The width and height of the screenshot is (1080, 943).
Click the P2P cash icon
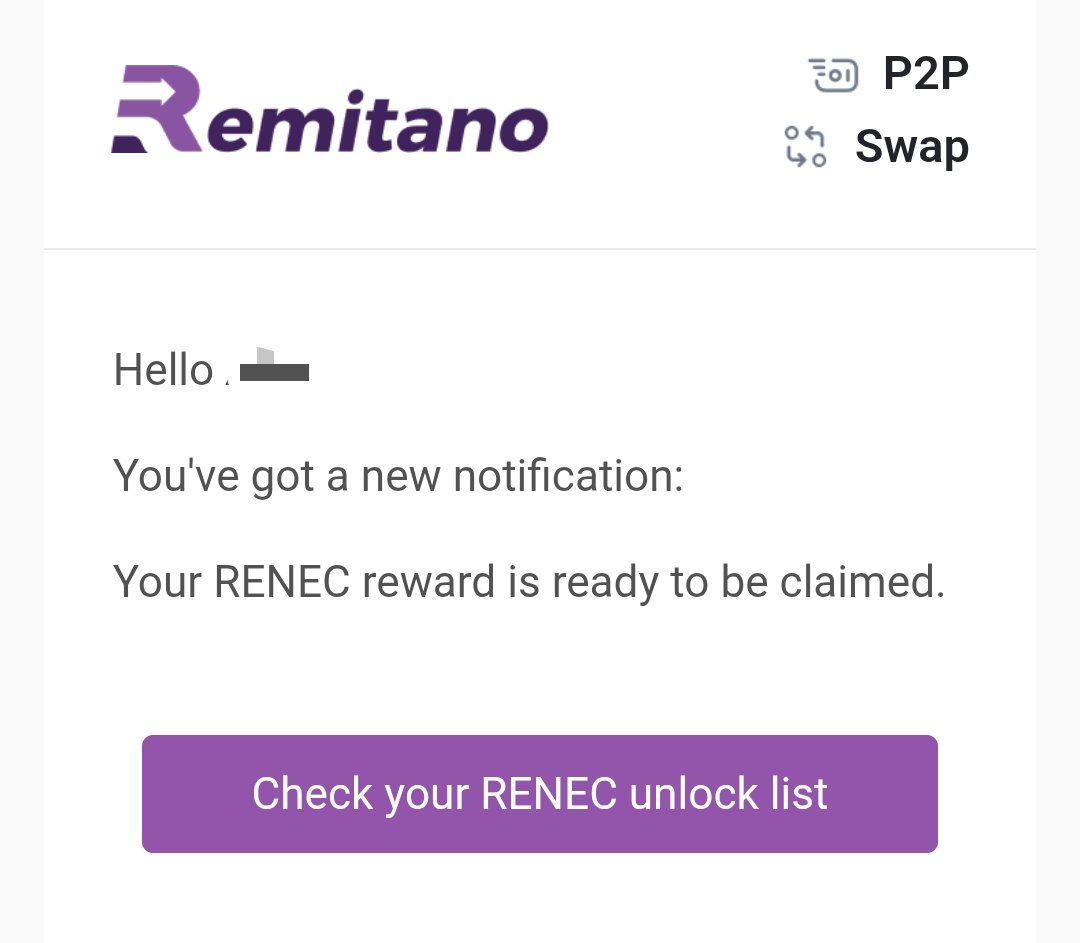[833, 75]
